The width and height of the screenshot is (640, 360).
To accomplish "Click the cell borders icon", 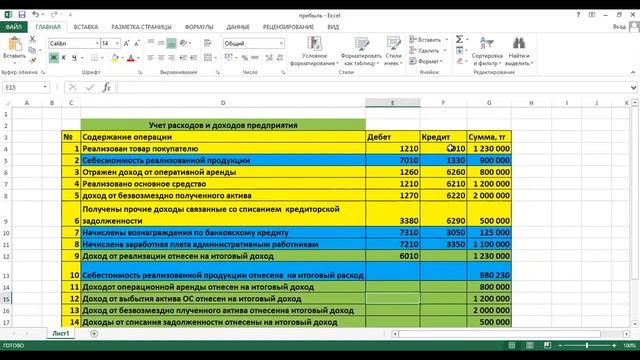I will point(94,58).
